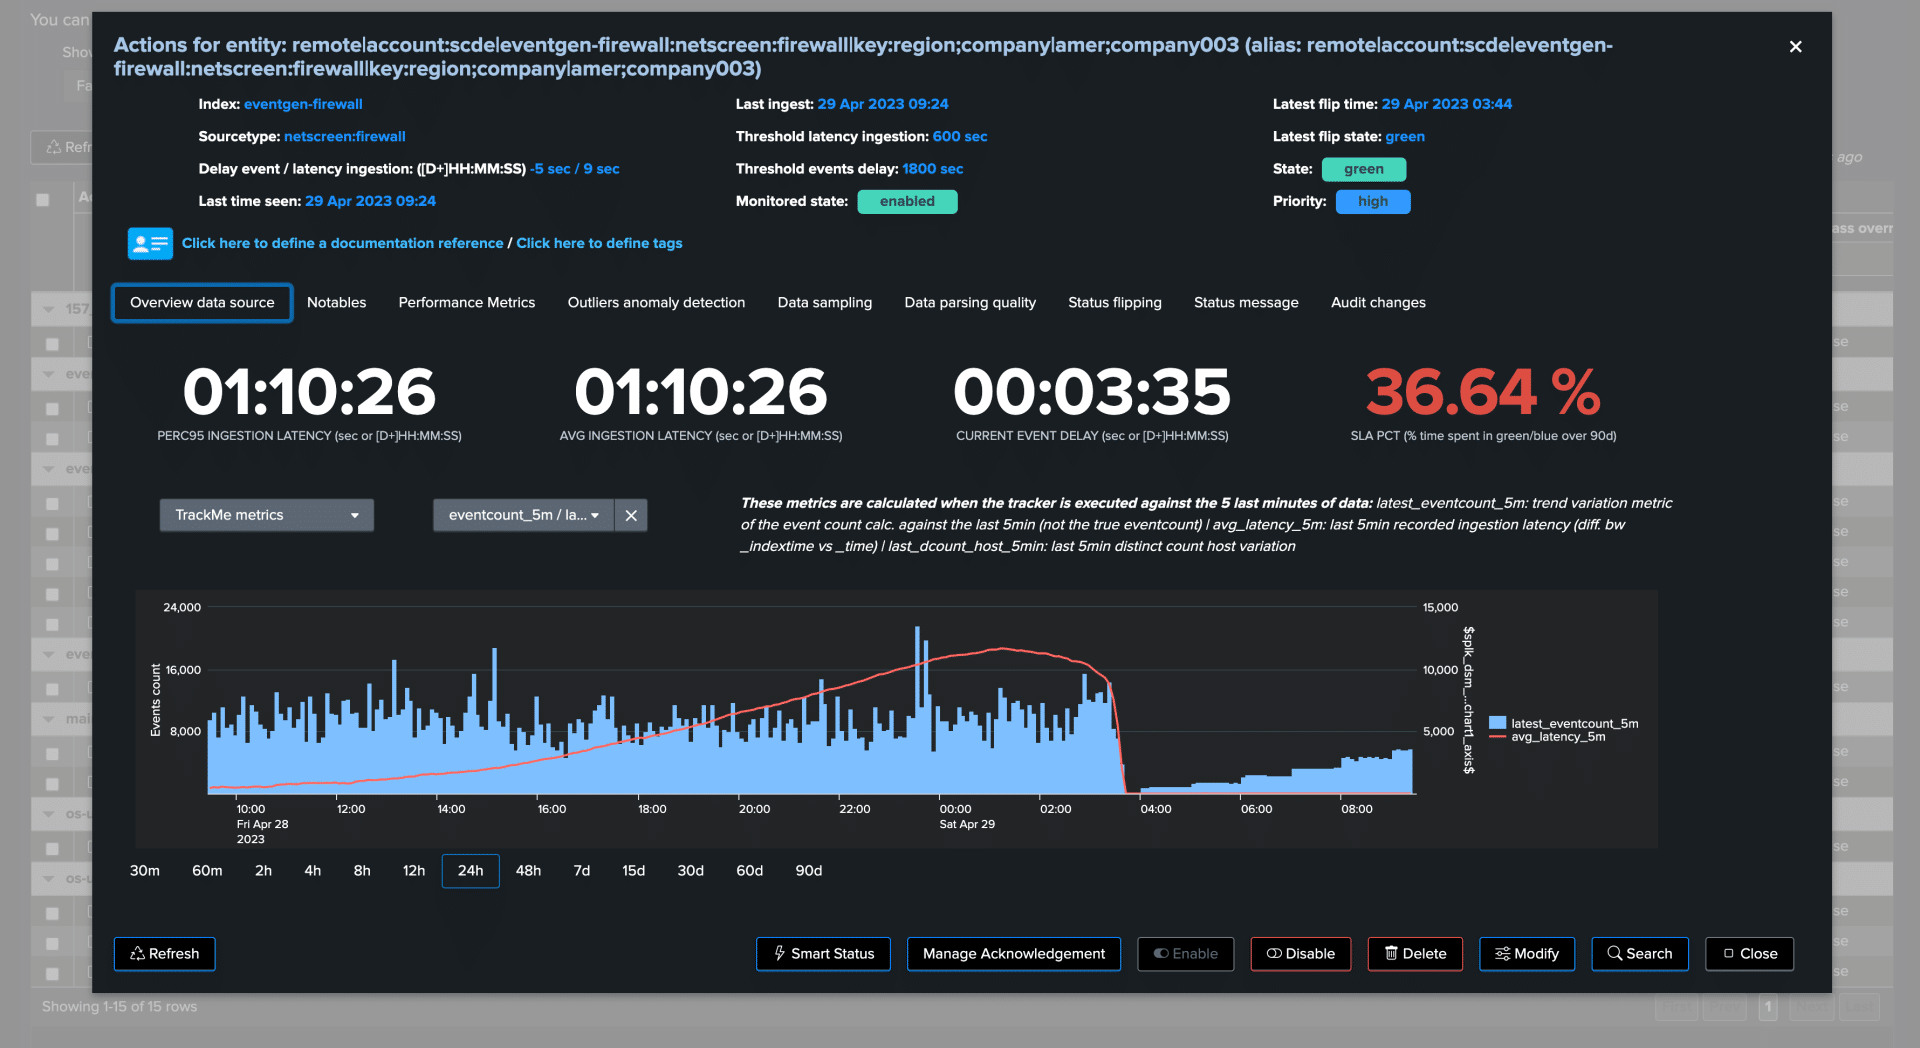Remove the eventcount_5m metric via its X icon
The image size is (1920, 1048).
[630, 515]
